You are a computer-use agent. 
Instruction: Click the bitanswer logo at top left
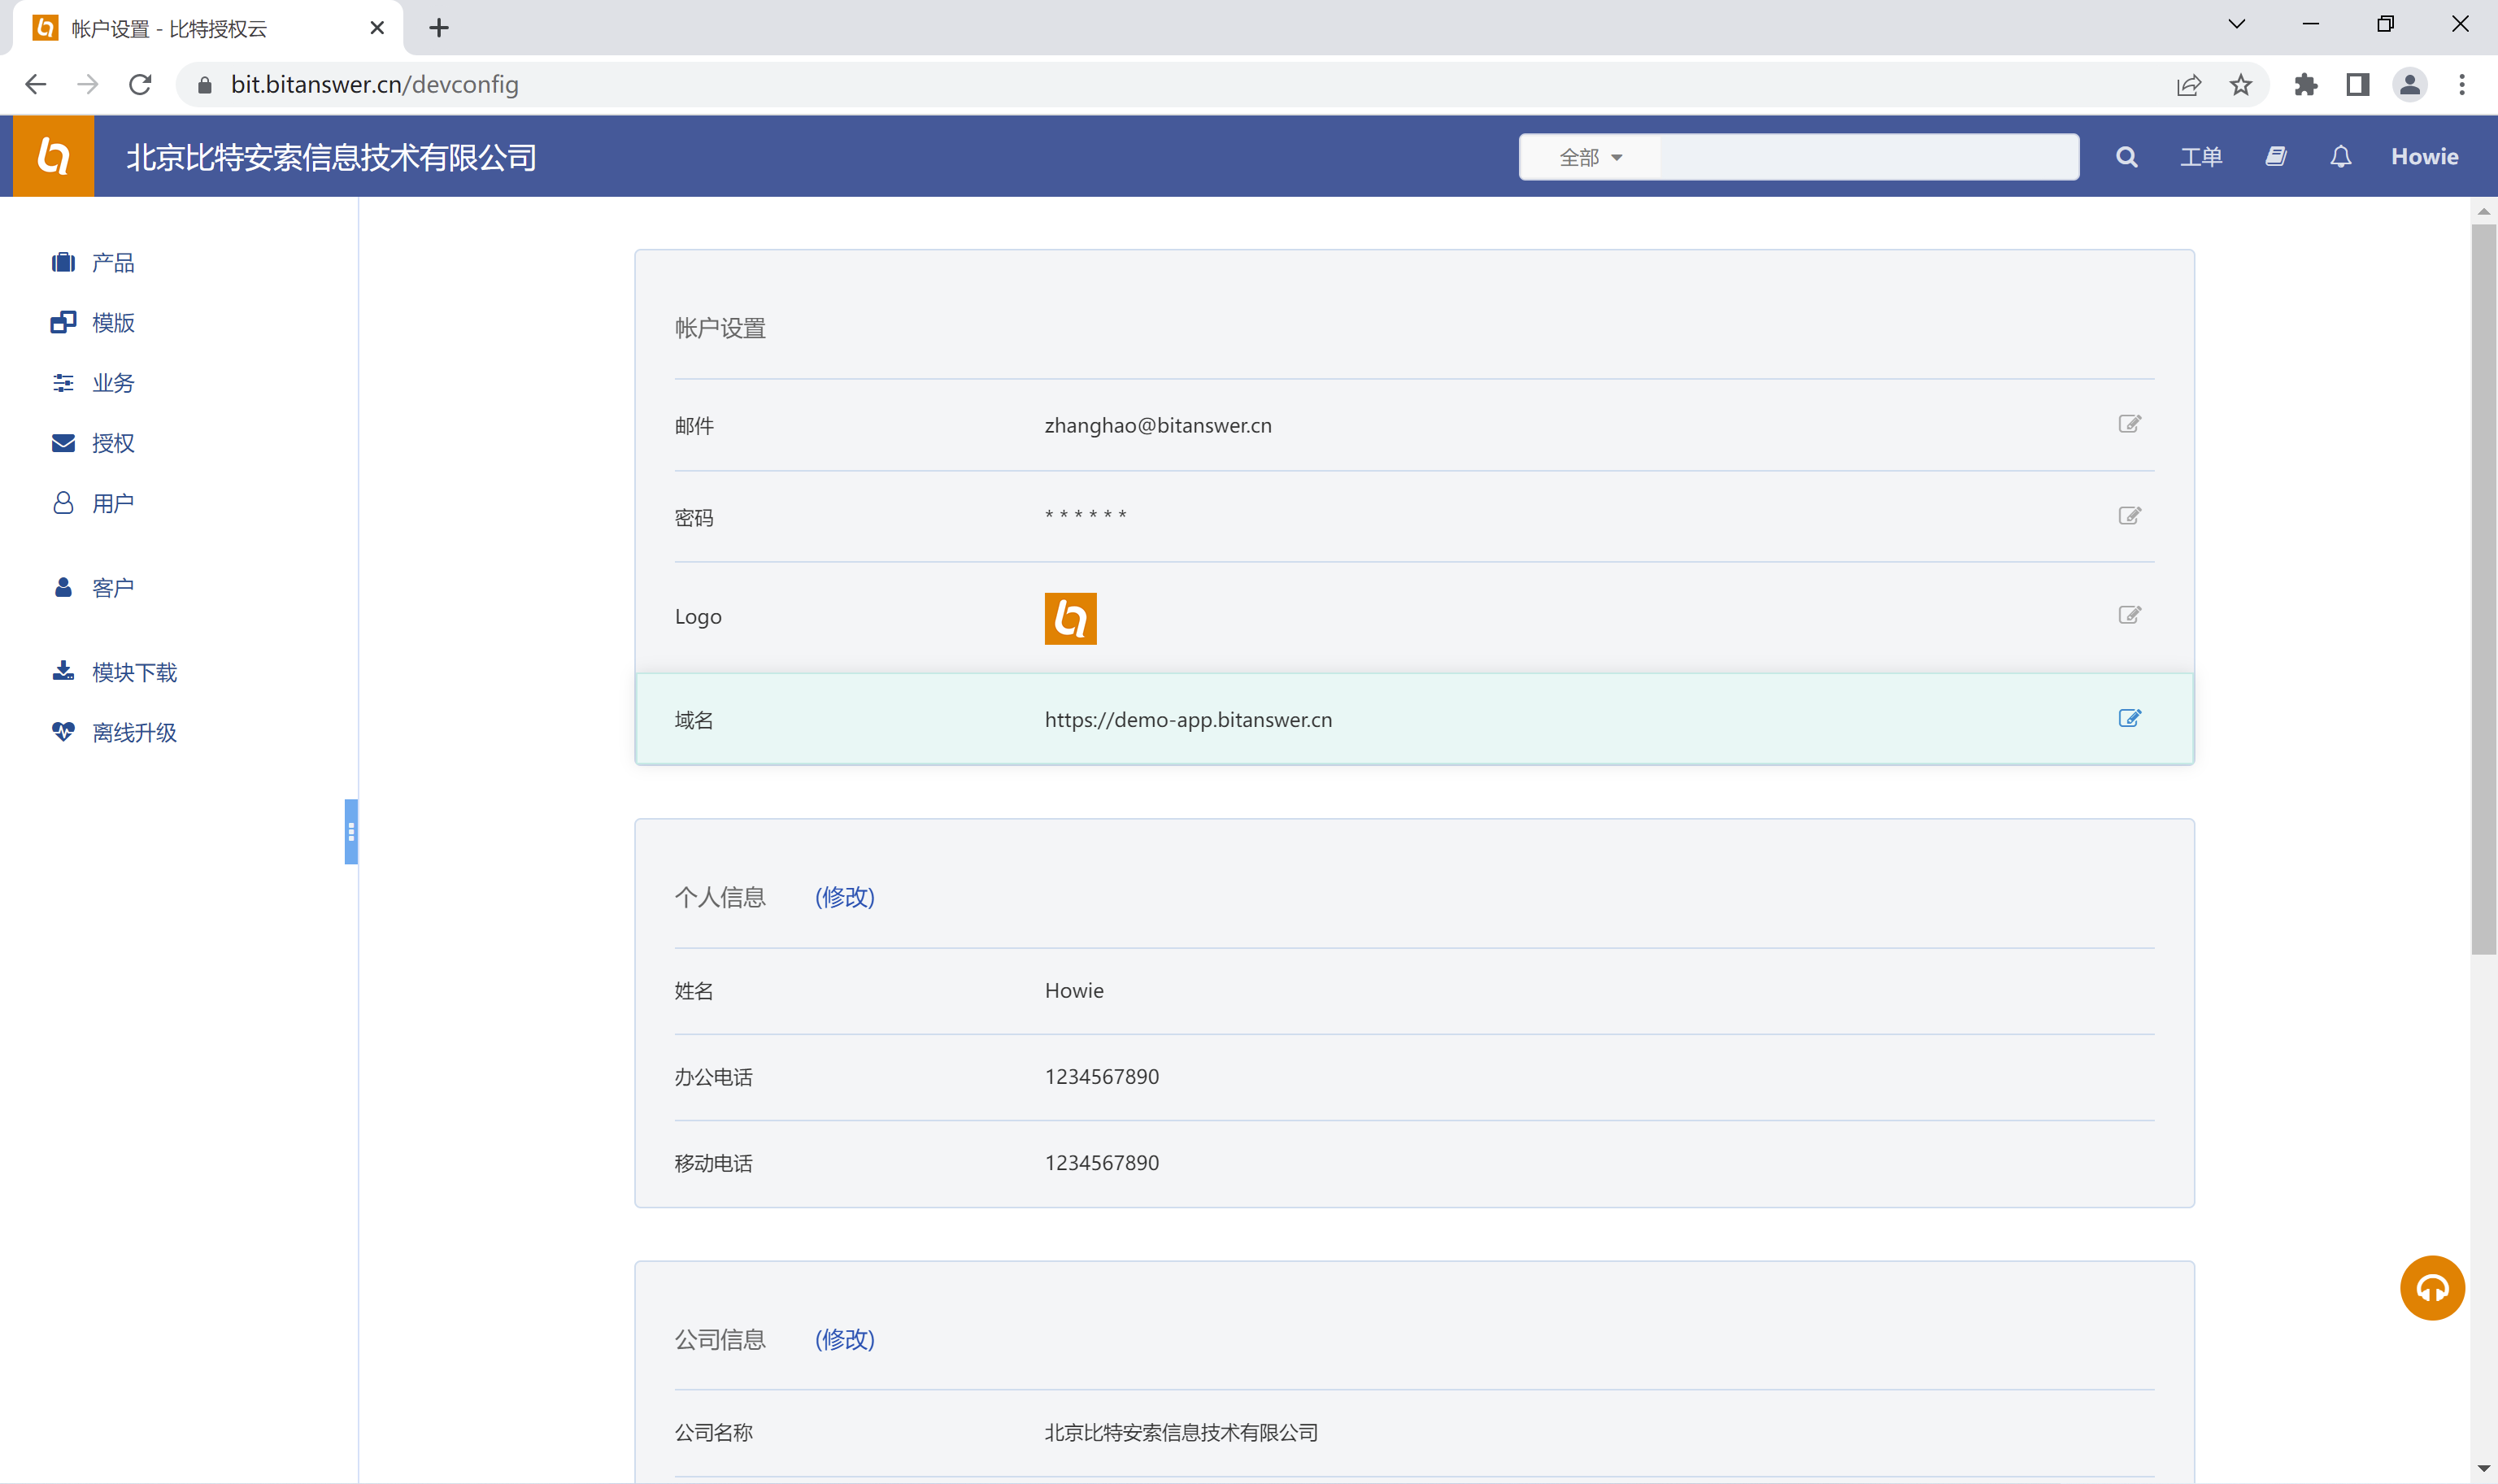pos(53,156)
